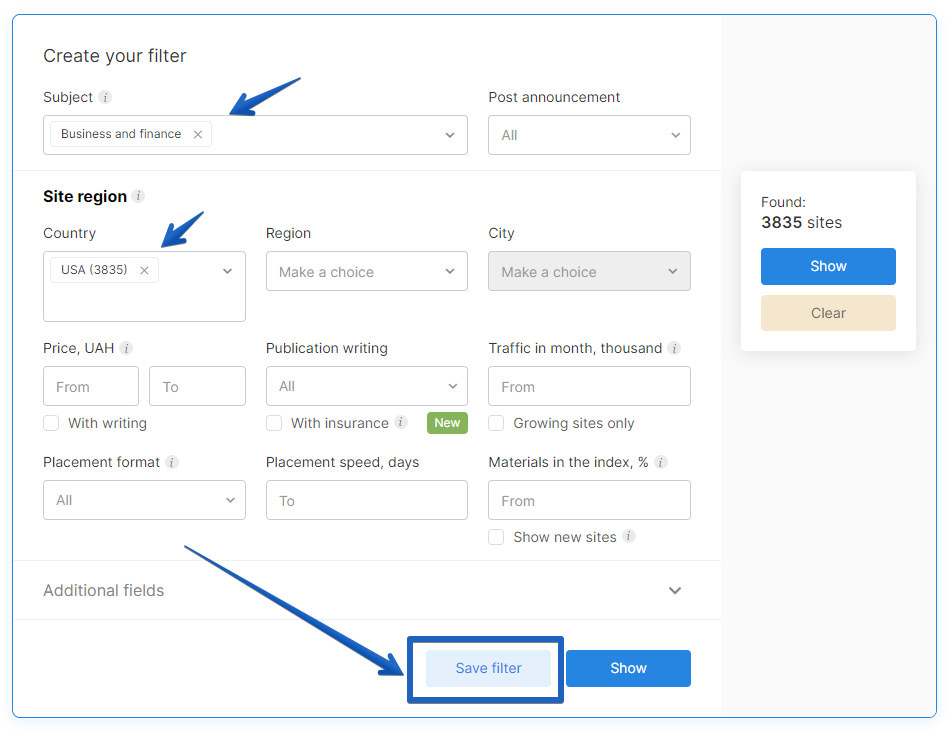Click info icon next to With insurance

point(401,422)
